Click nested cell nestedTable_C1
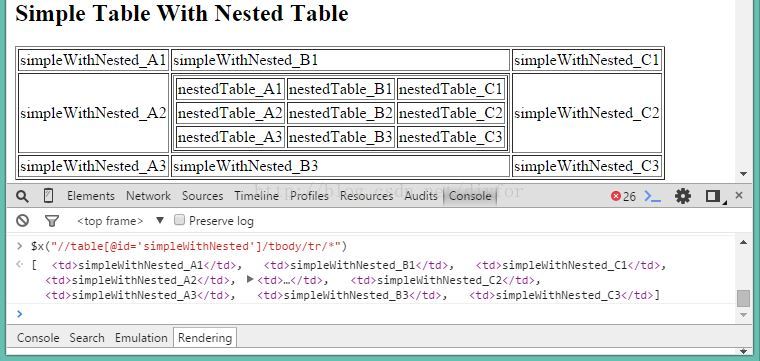 tap(451, 89)
